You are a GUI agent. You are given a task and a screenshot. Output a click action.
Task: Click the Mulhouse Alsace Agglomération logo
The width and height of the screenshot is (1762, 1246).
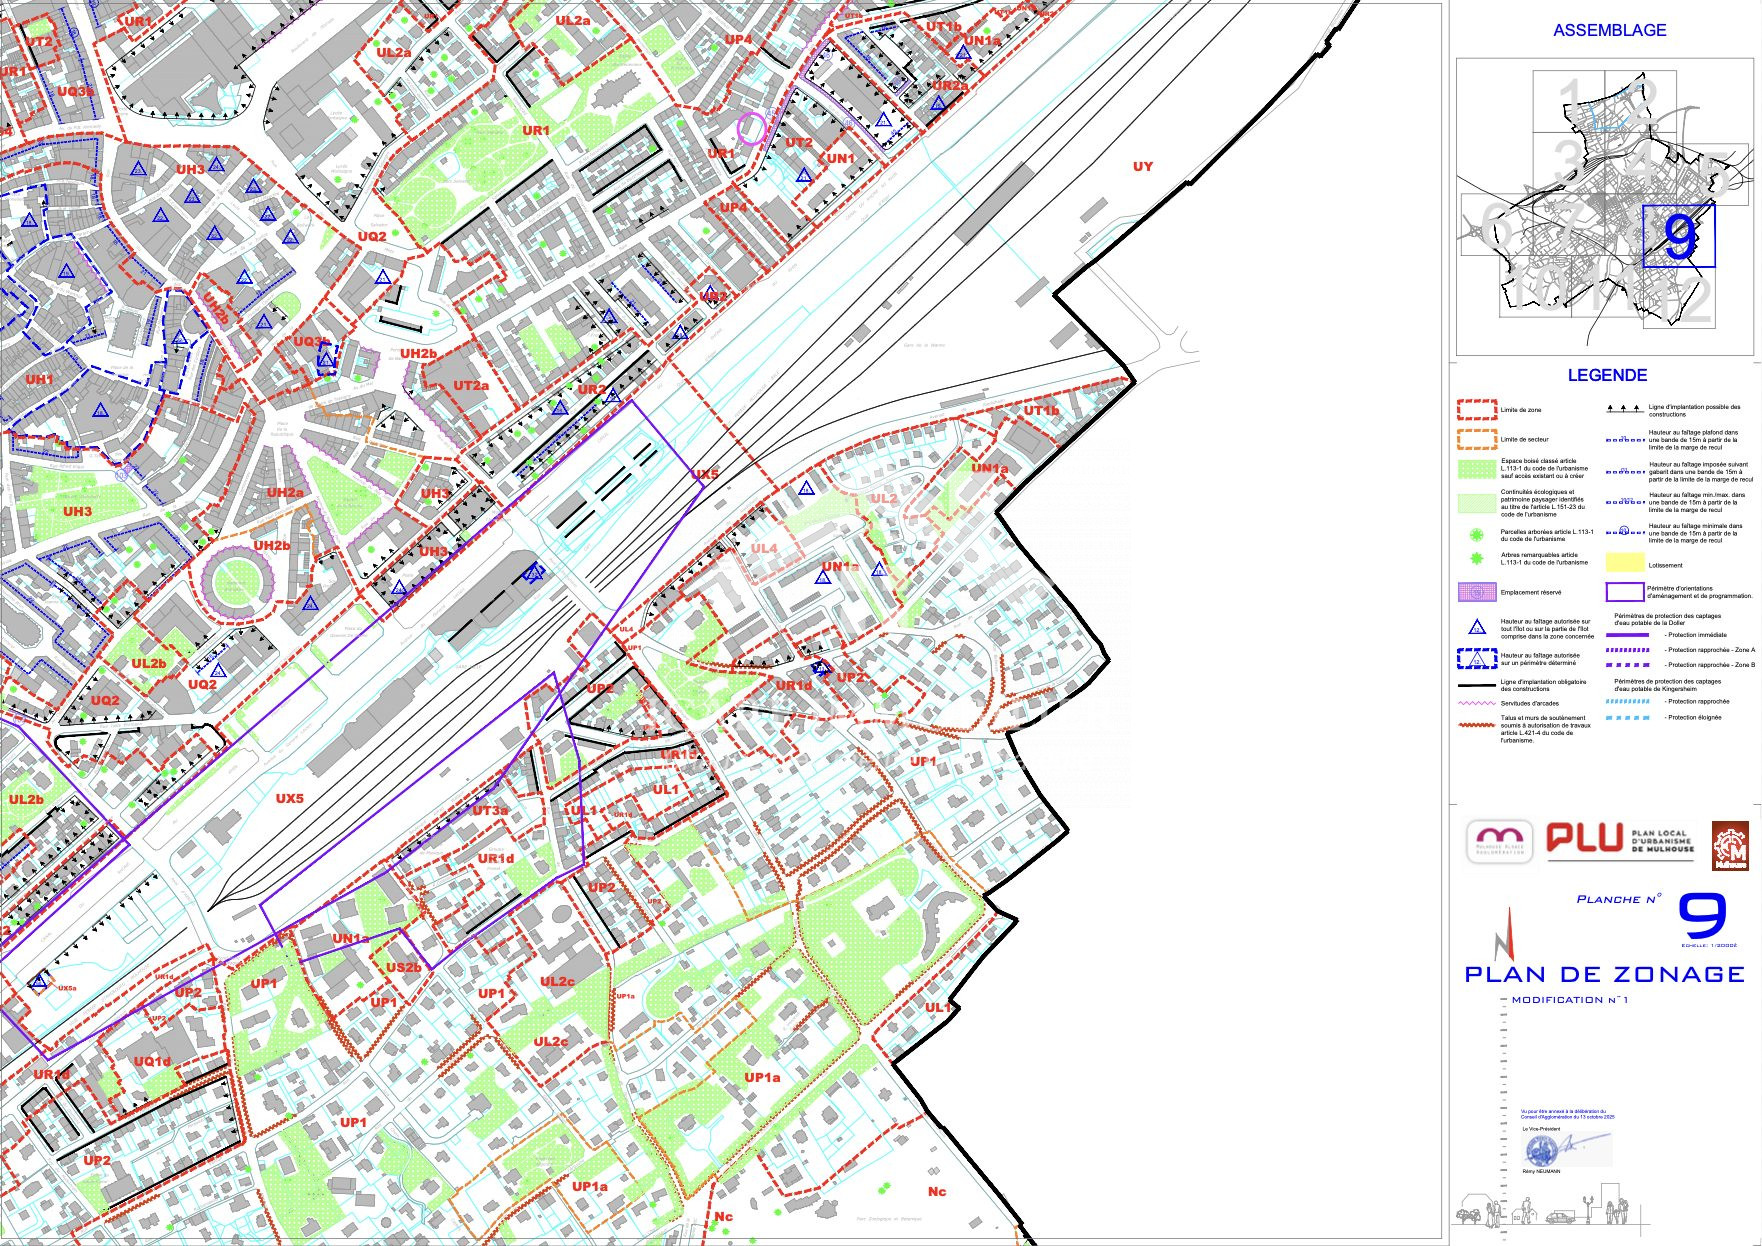tap(1499, 842)
